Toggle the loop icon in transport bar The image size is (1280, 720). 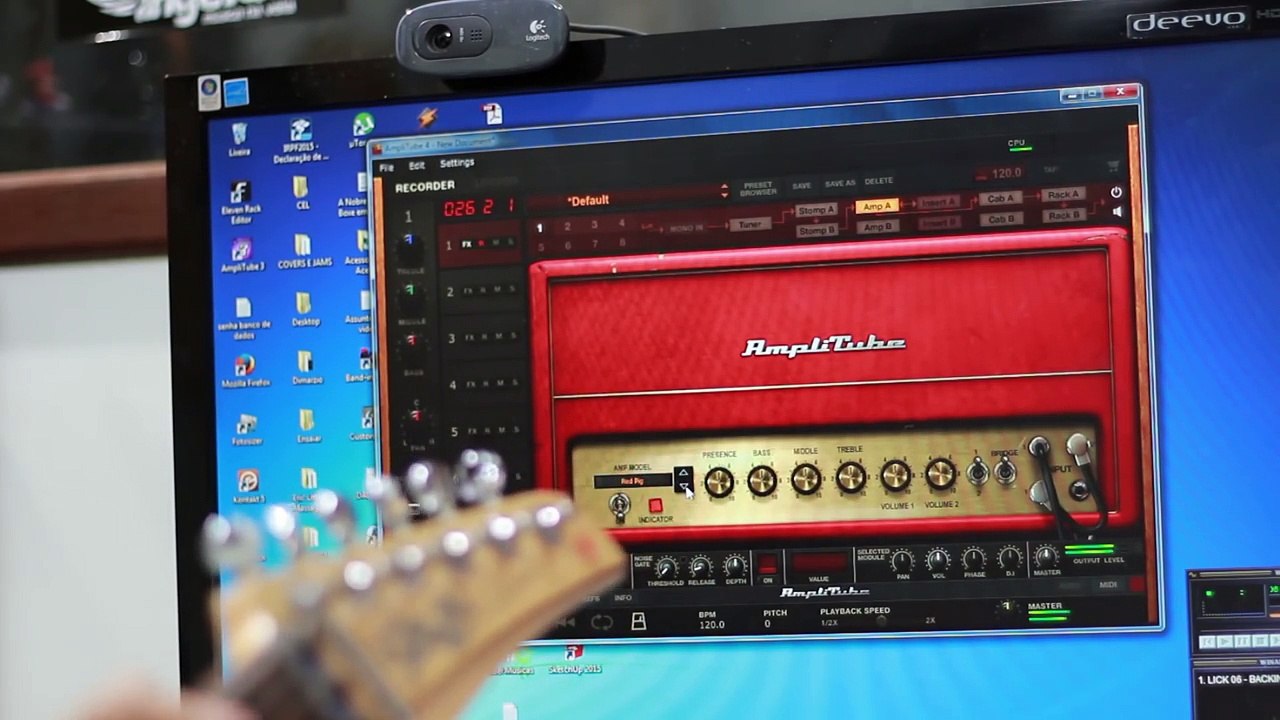[601, 622]
